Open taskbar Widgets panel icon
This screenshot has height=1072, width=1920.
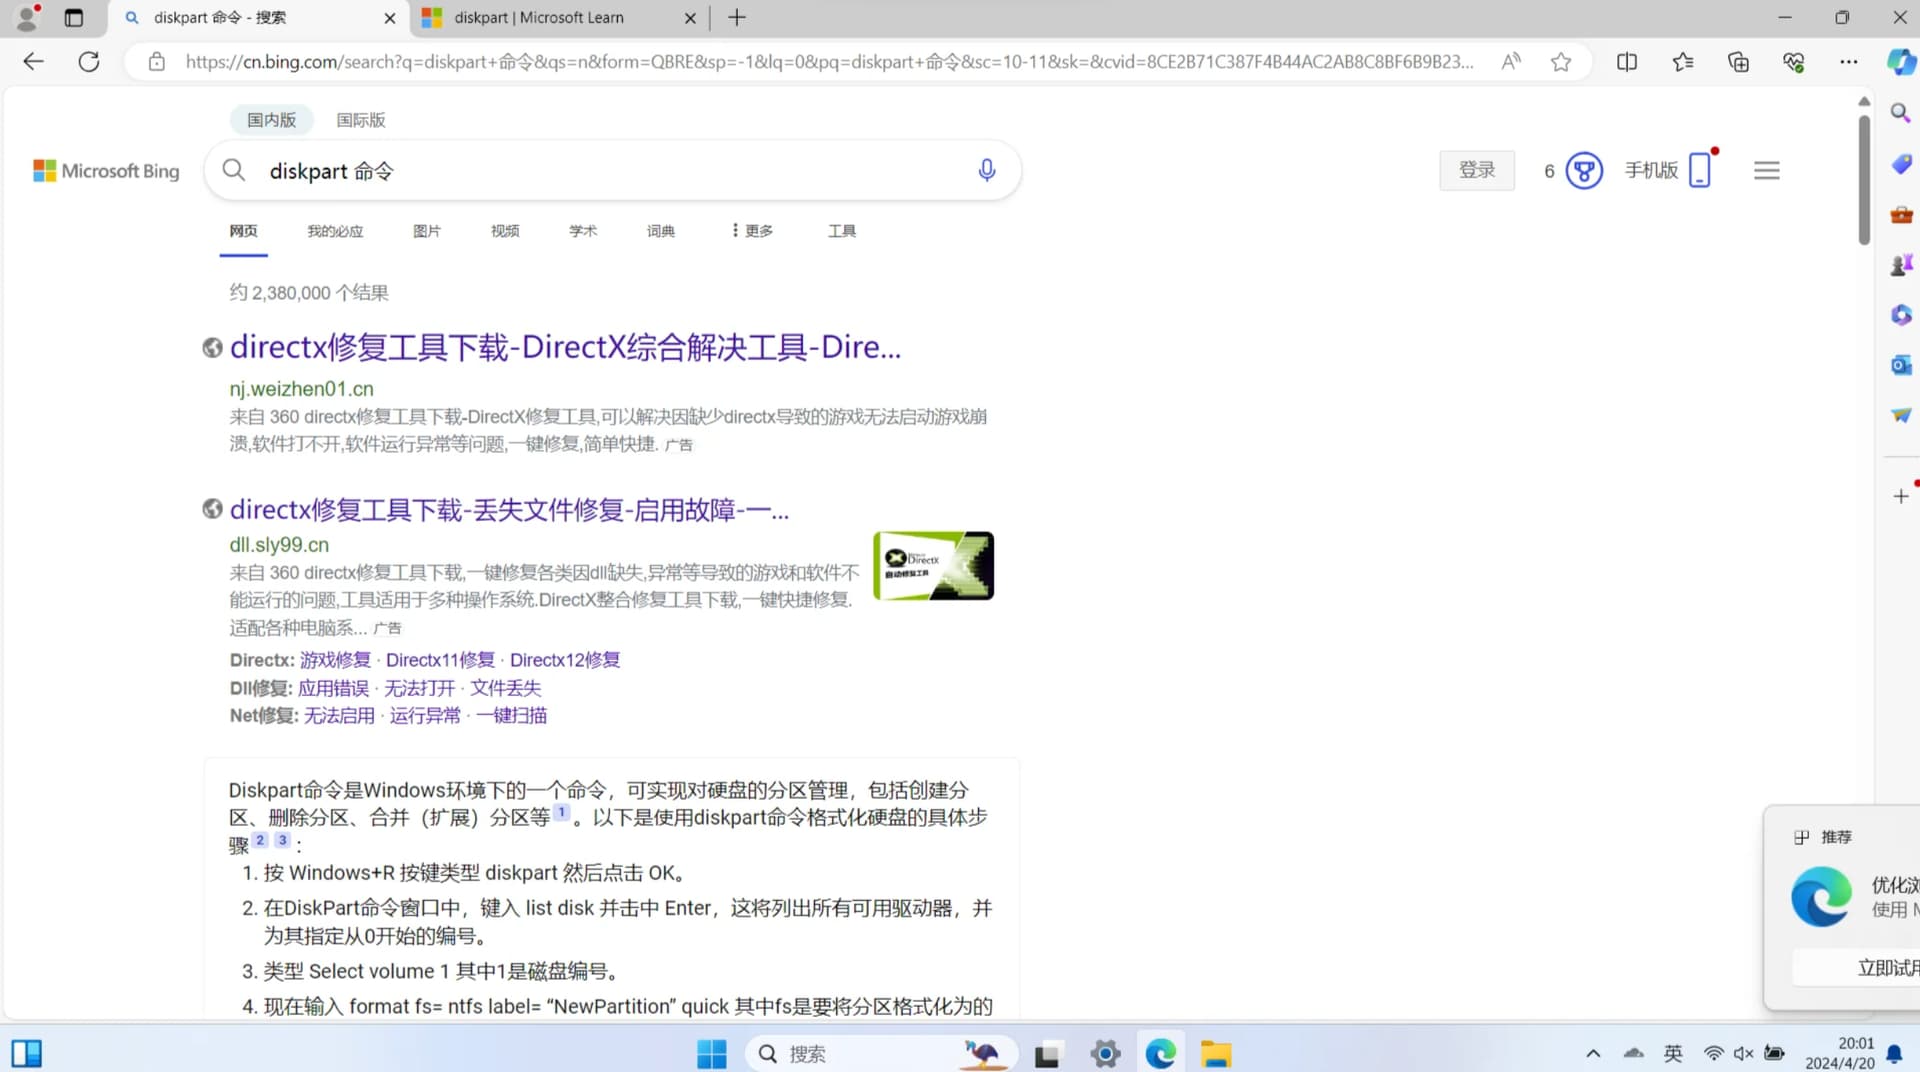click(x=27, y=1053)
